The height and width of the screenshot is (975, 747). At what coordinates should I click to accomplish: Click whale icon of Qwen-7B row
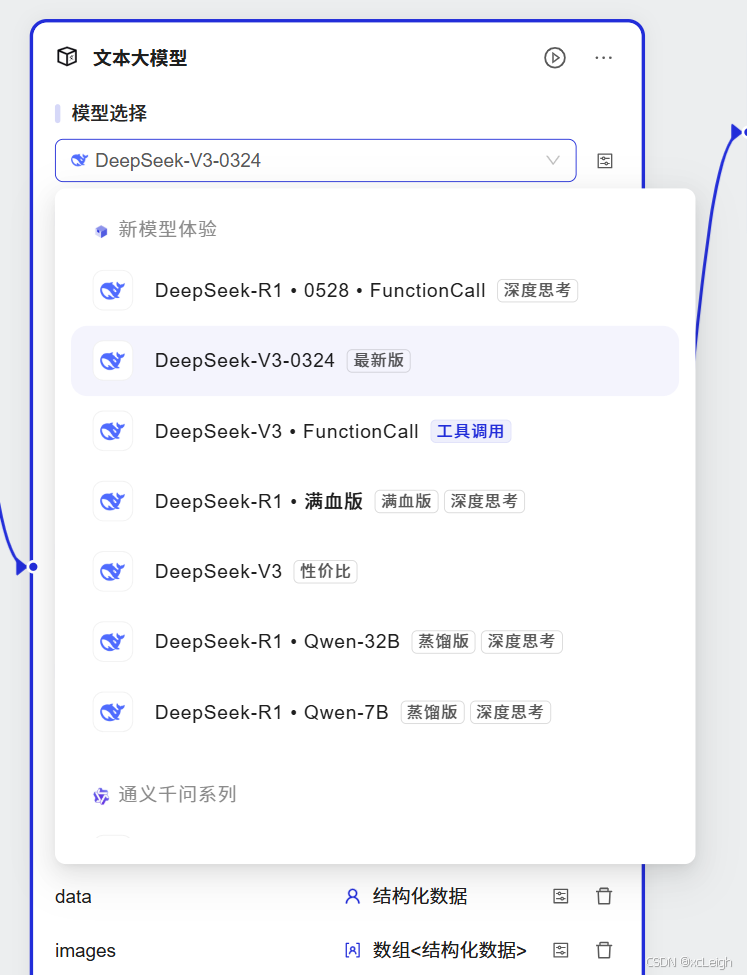[x=113, y=712]
